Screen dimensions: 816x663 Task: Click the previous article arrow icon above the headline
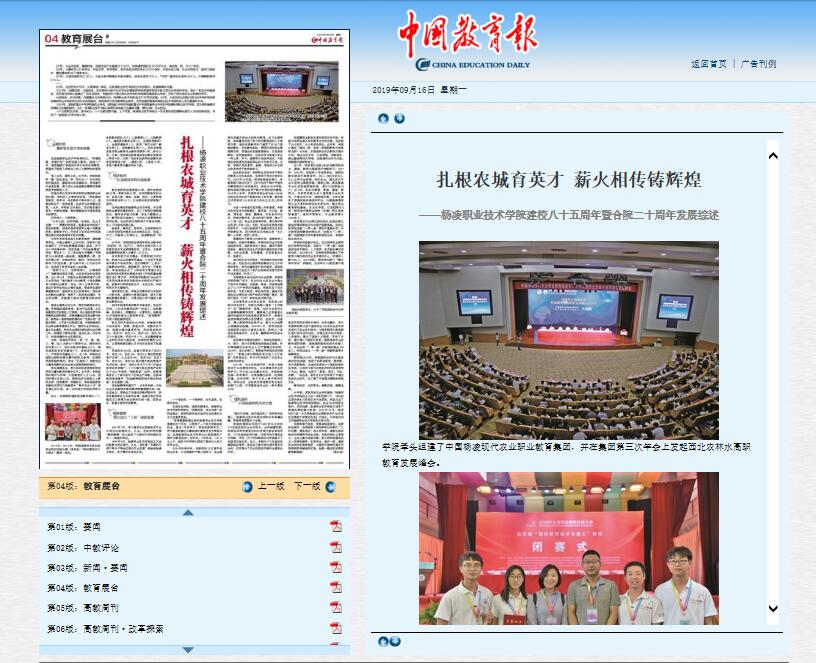pos(383,119)
